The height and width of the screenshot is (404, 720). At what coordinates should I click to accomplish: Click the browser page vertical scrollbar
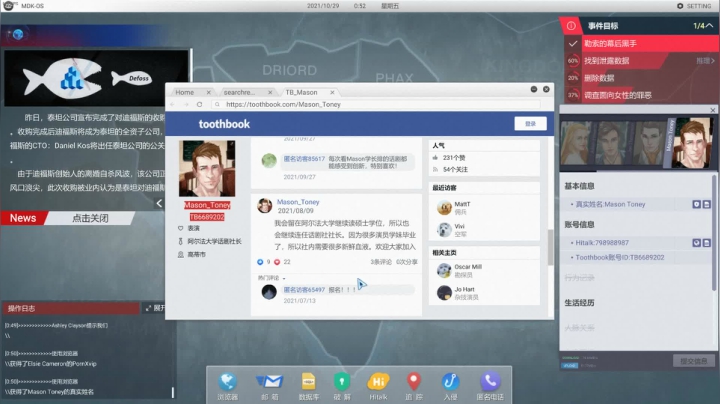550,247
